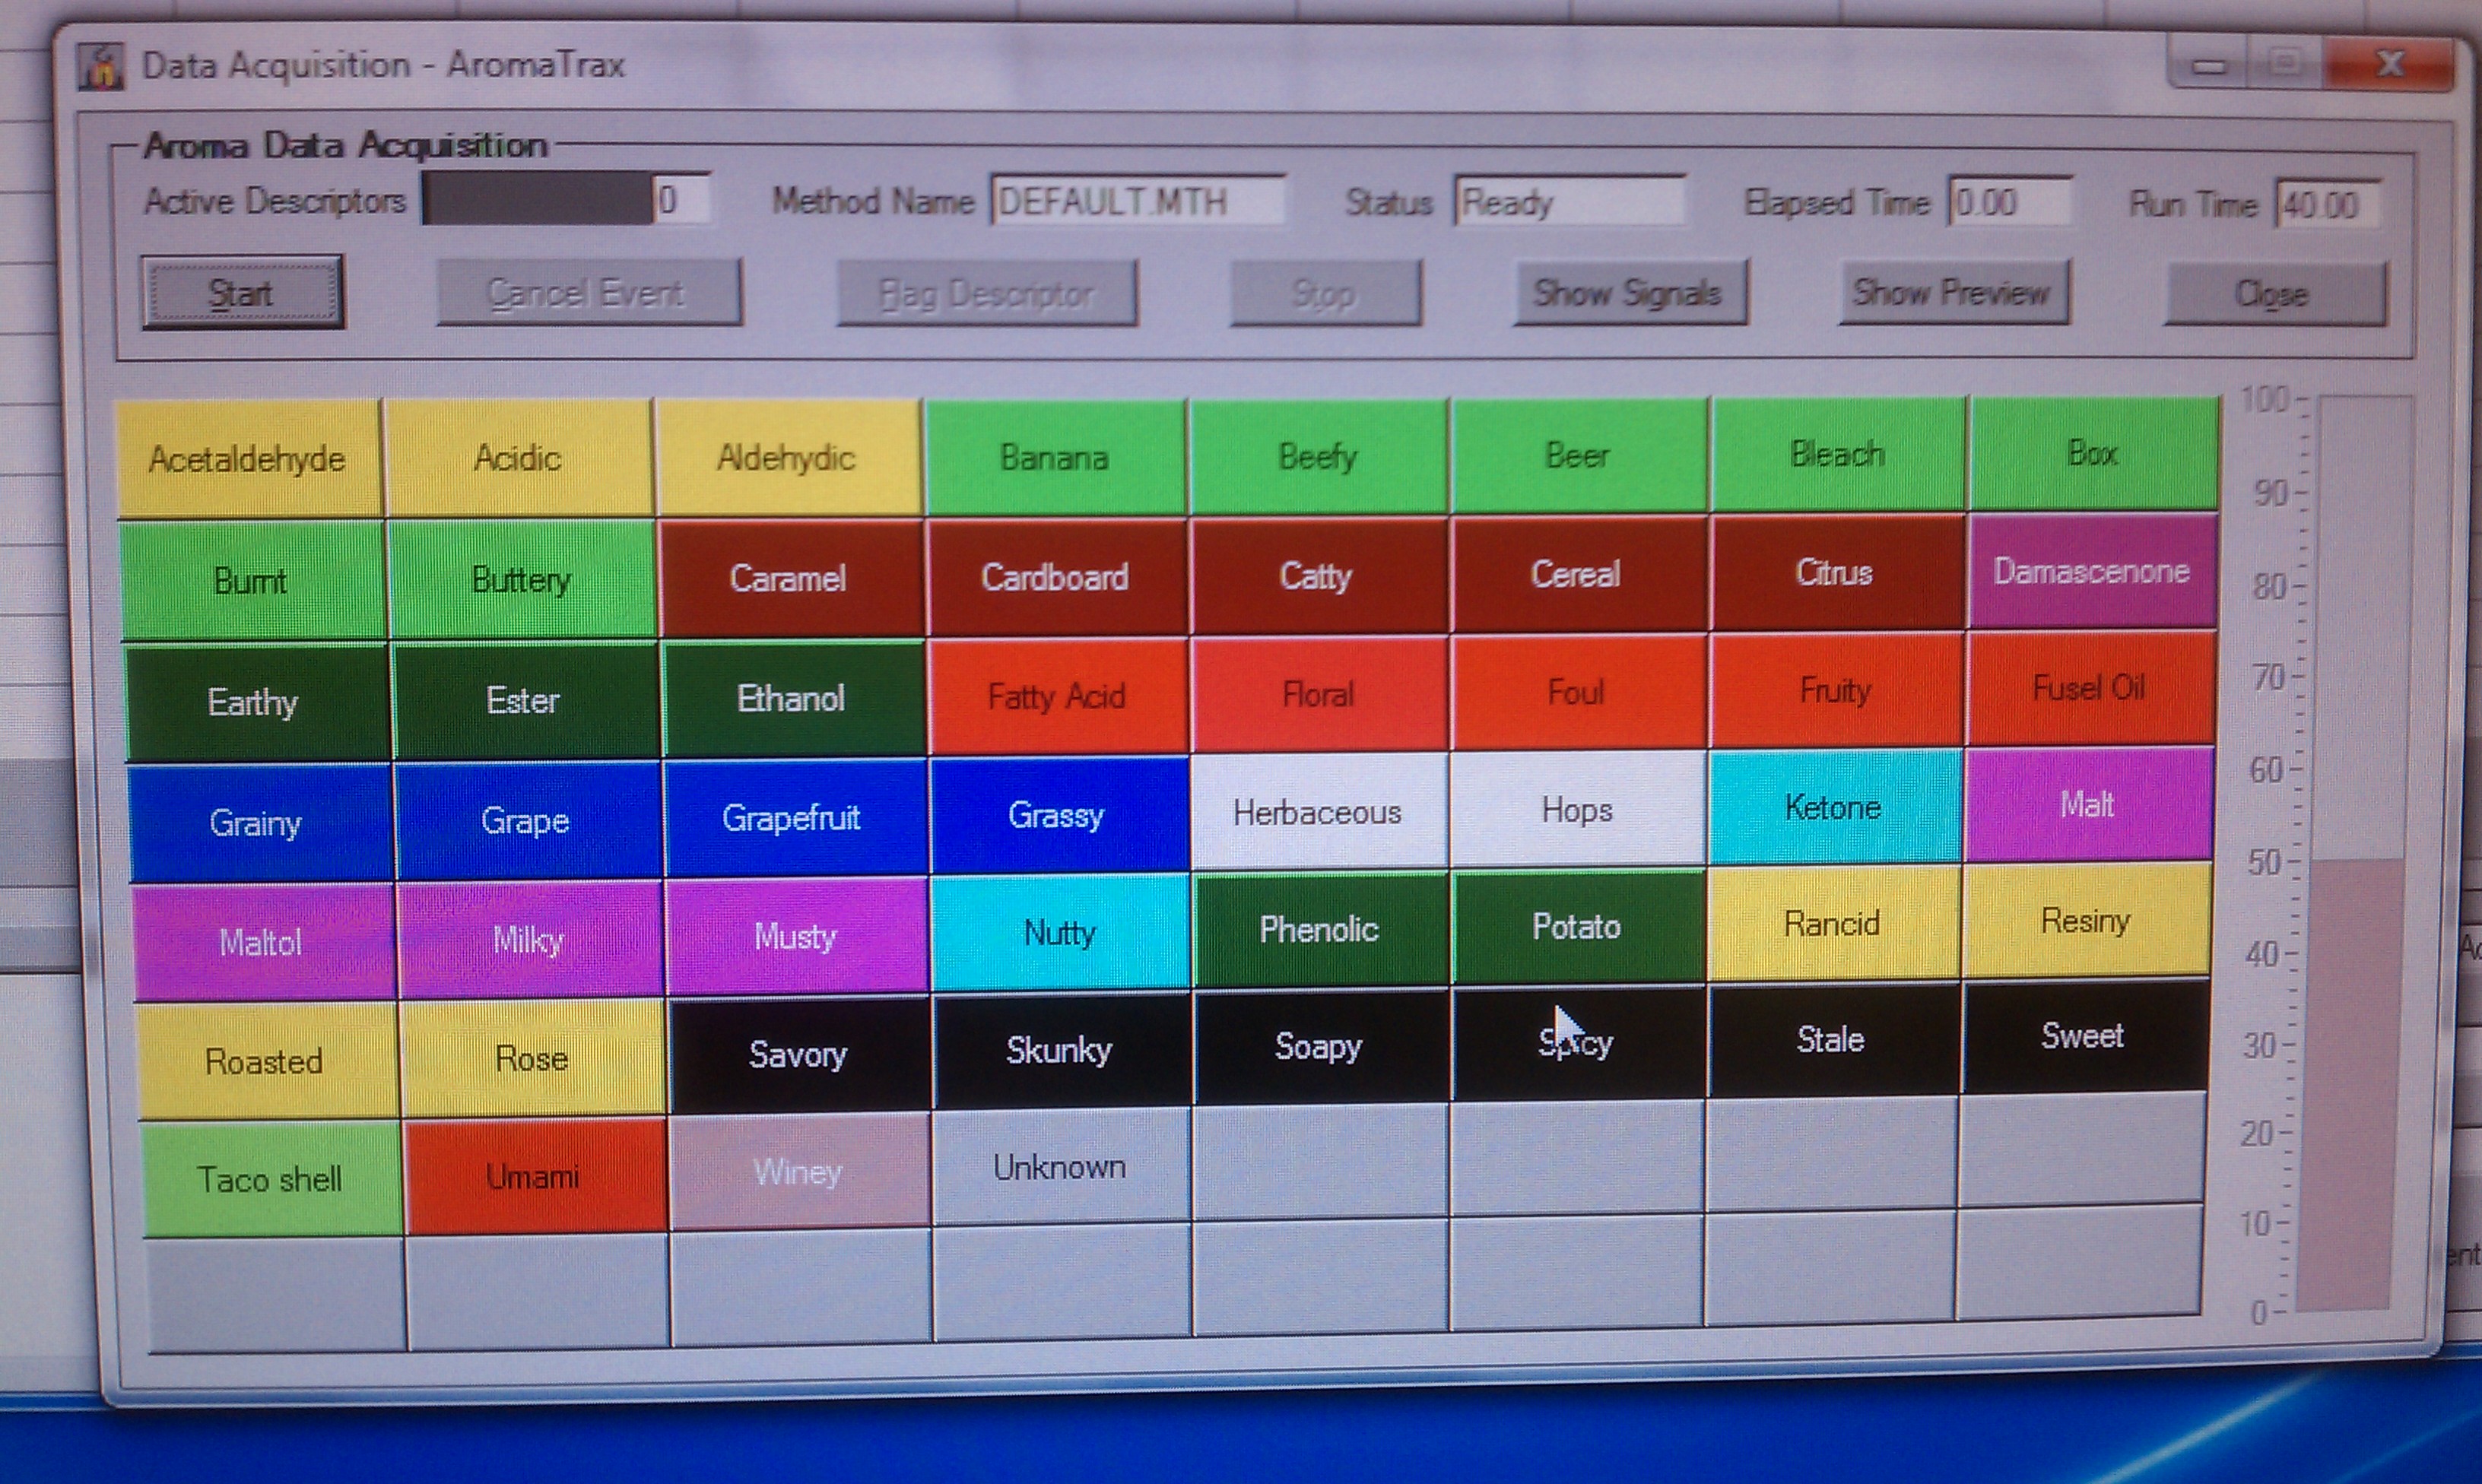Pick the Bleach descriptor tile

[1838, 454]
